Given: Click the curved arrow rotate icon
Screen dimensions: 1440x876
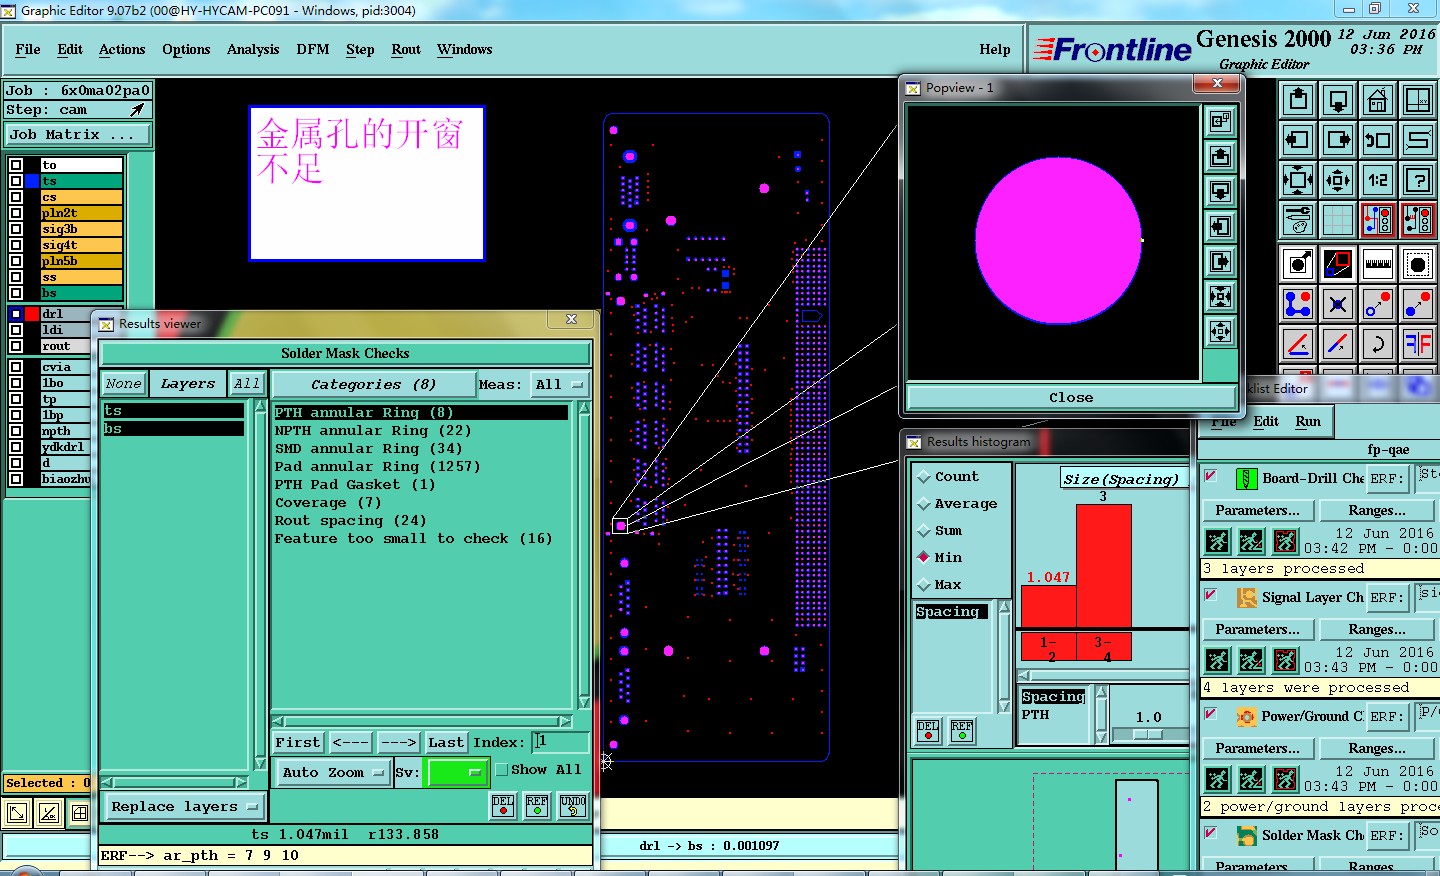Looking at the screenshot, I should tap(1378, 344).
